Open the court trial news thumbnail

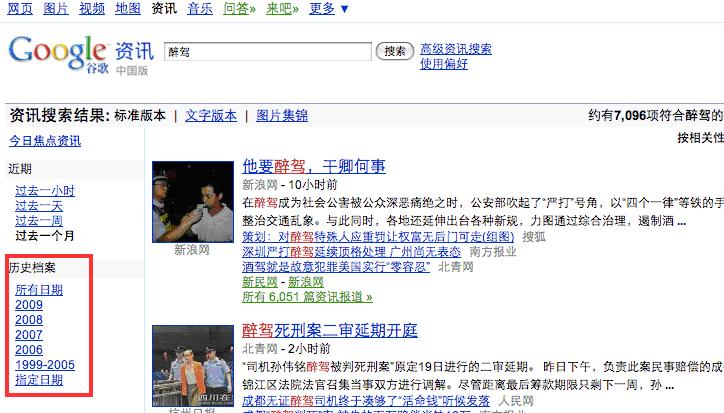click(x=193, y=366)
